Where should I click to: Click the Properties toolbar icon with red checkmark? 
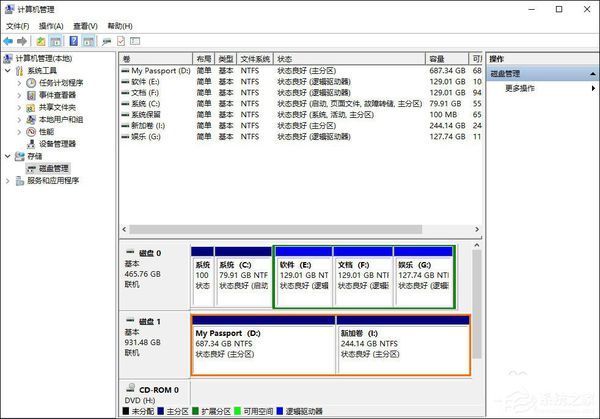[121, 41]
